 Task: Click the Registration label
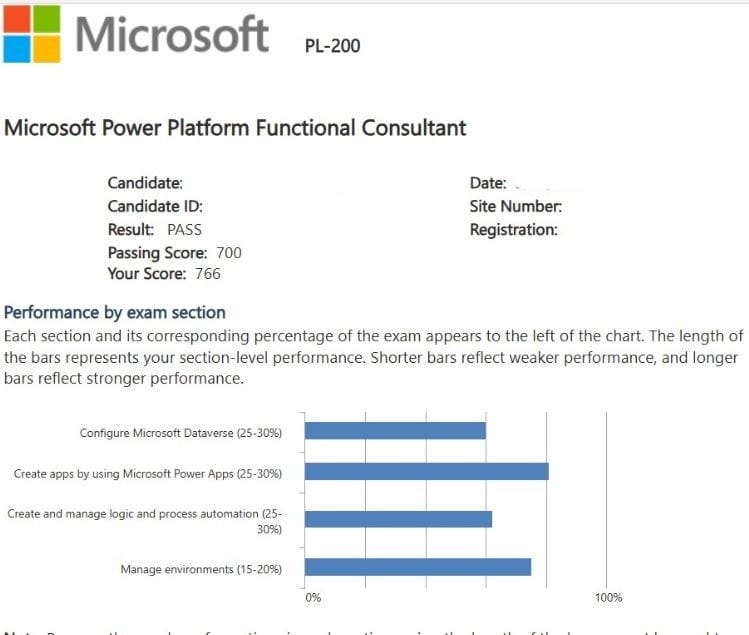(x=513, y=229)
